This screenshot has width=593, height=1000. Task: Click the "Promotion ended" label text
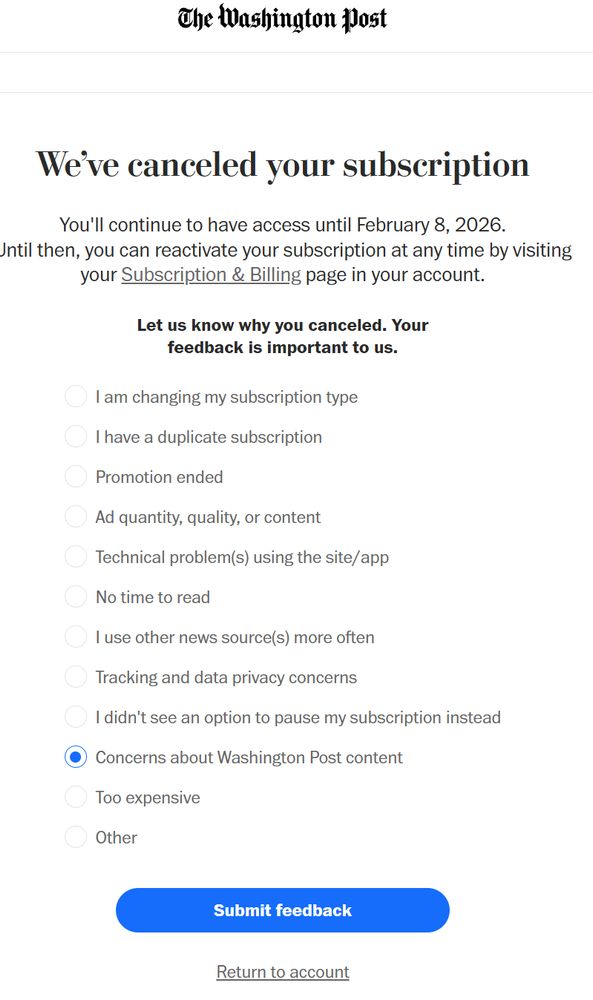pos(159,477)
